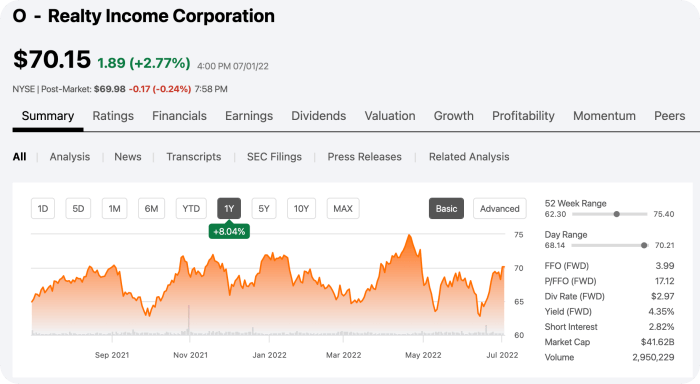Image resolution: width=700 pixels, height=384 pixels.
Task: Open the Financials tab
Action: [179, 116]
